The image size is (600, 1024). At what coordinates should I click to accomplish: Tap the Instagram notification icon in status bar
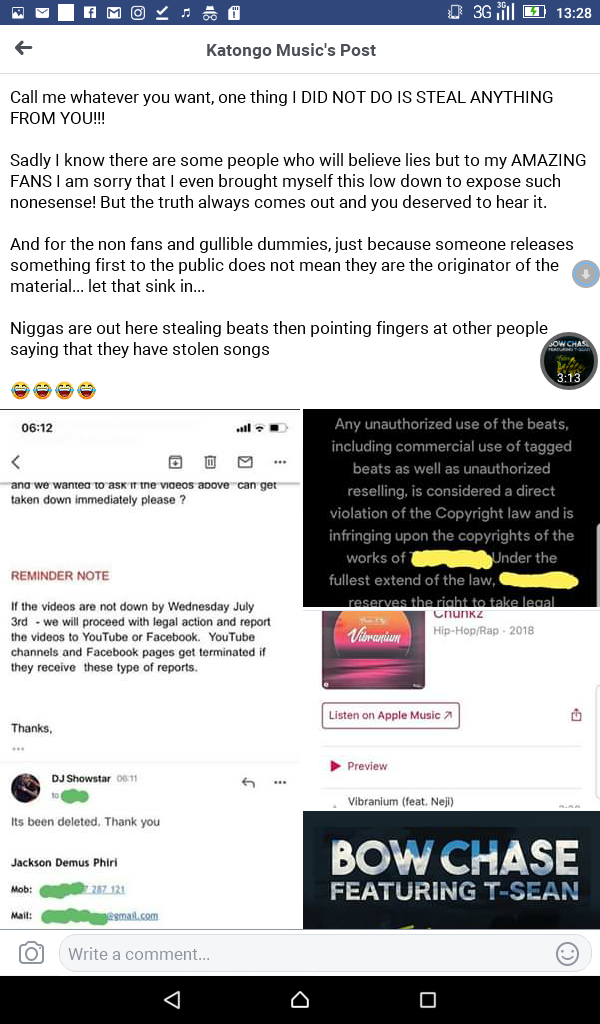point(138,12)
